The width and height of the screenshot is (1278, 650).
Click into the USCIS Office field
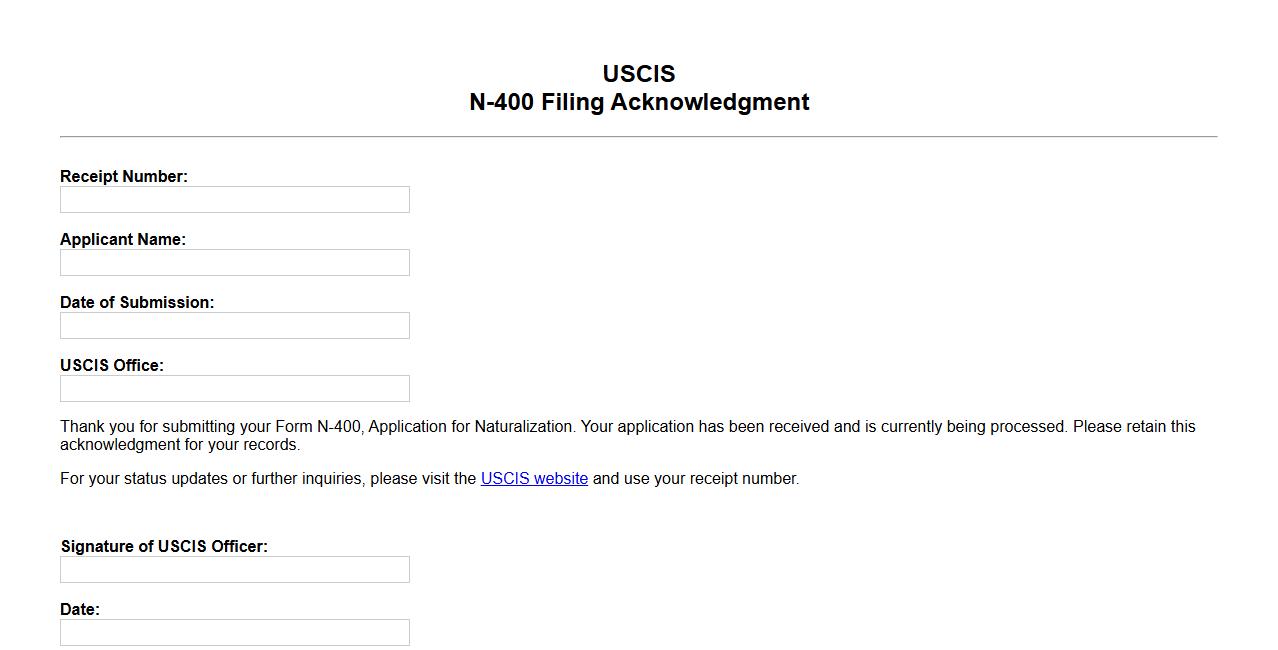click(234, 389)
